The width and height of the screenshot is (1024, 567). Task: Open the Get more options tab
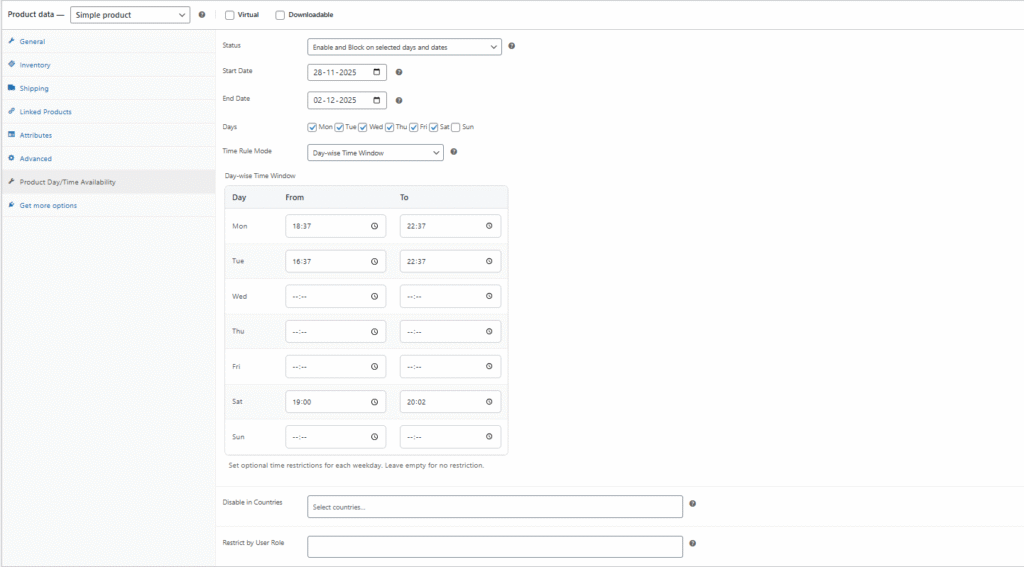[108, 206]
